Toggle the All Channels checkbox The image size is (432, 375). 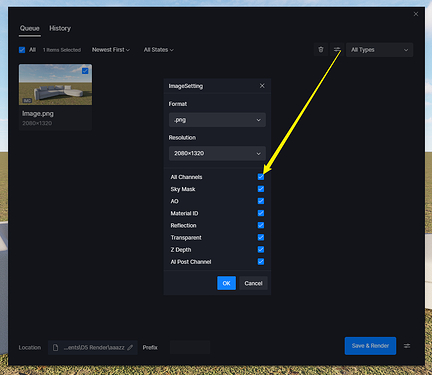click(261, 177)
